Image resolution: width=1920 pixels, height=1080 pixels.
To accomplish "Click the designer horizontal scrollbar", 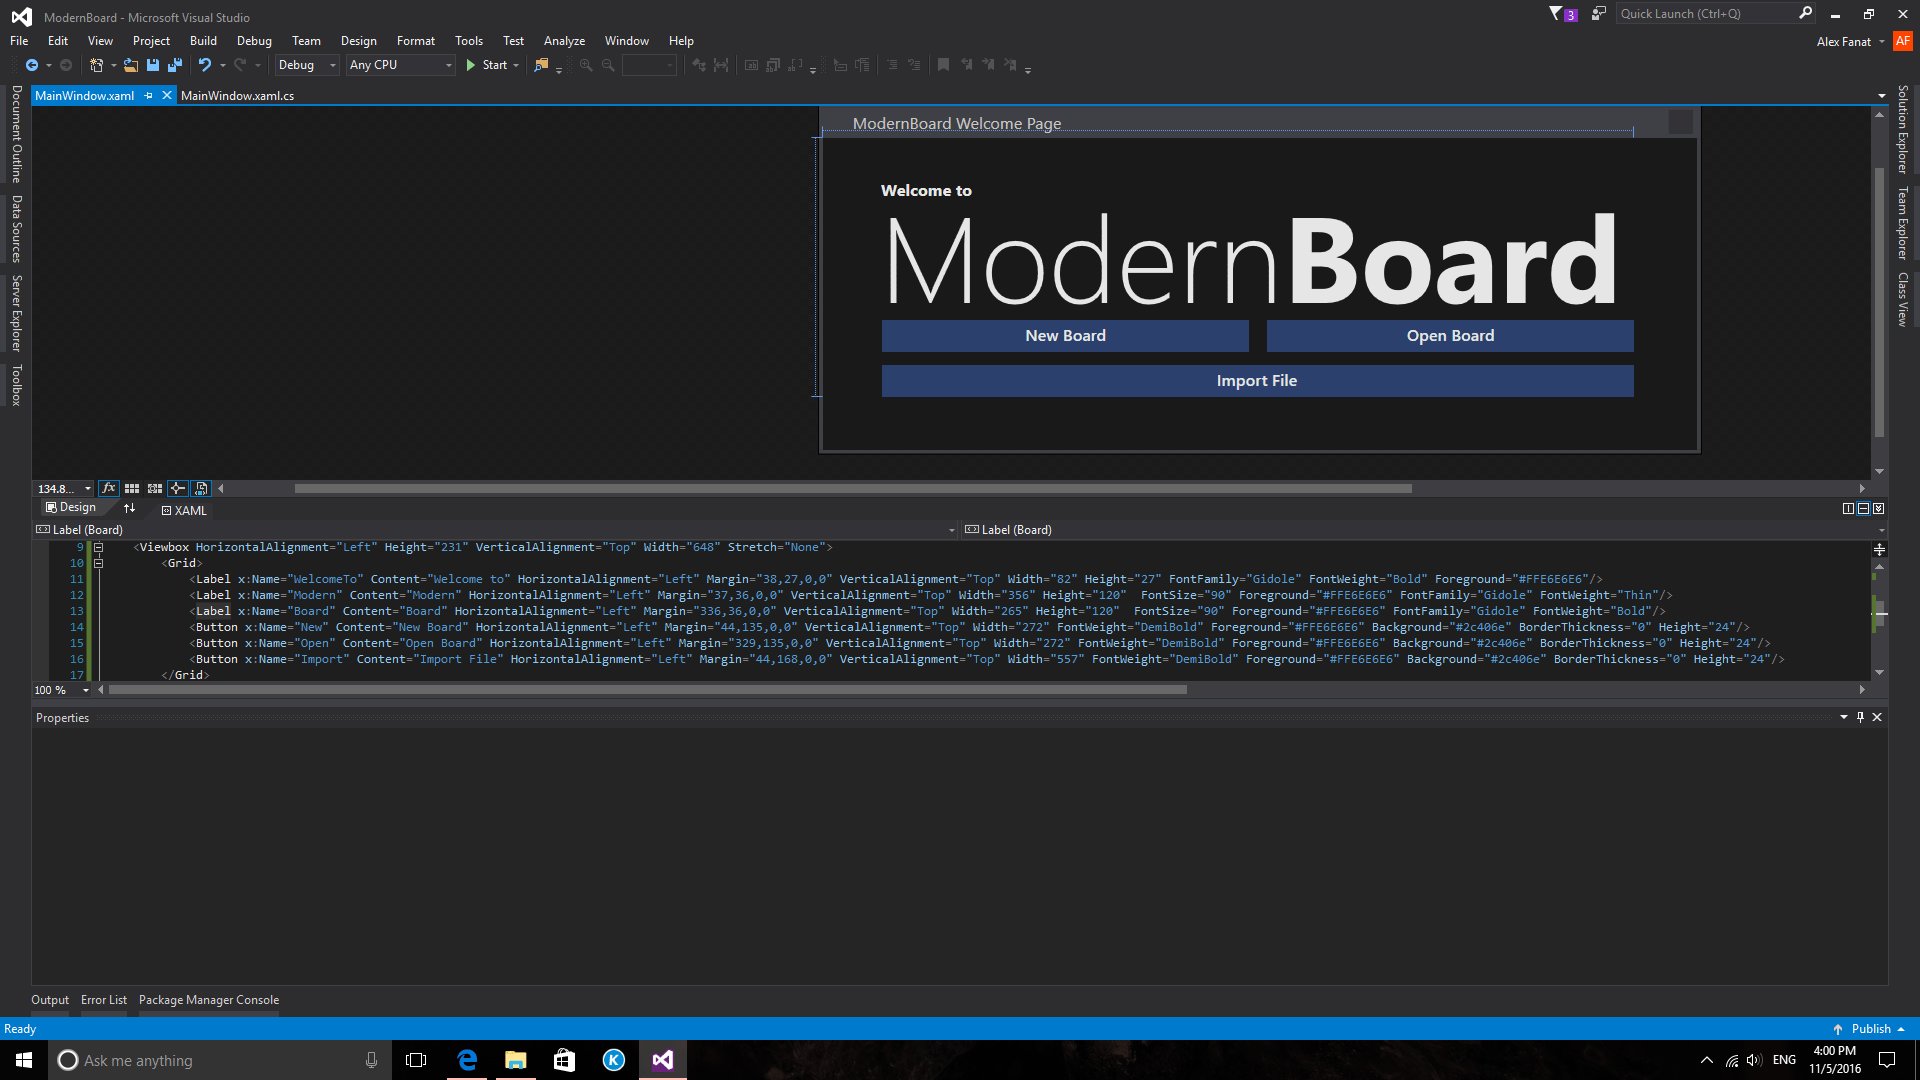I will [x=852, y=489].
